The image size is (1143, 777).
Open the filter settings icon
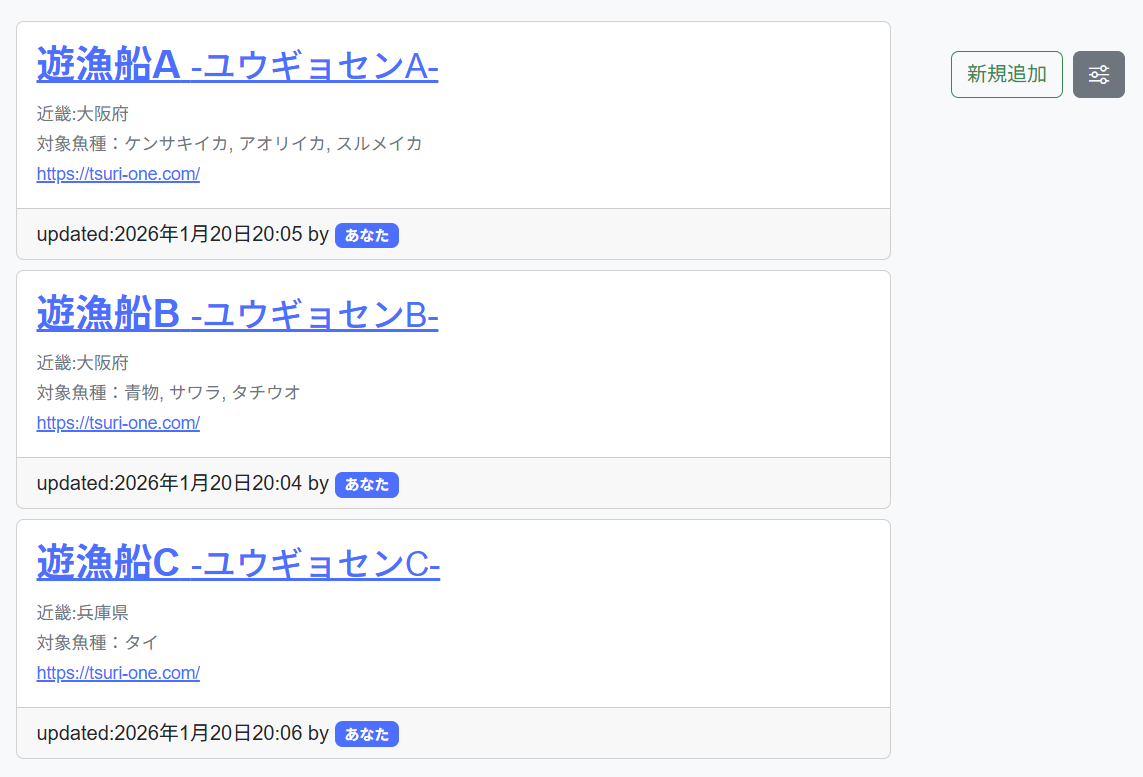(x=1098, y=74)
